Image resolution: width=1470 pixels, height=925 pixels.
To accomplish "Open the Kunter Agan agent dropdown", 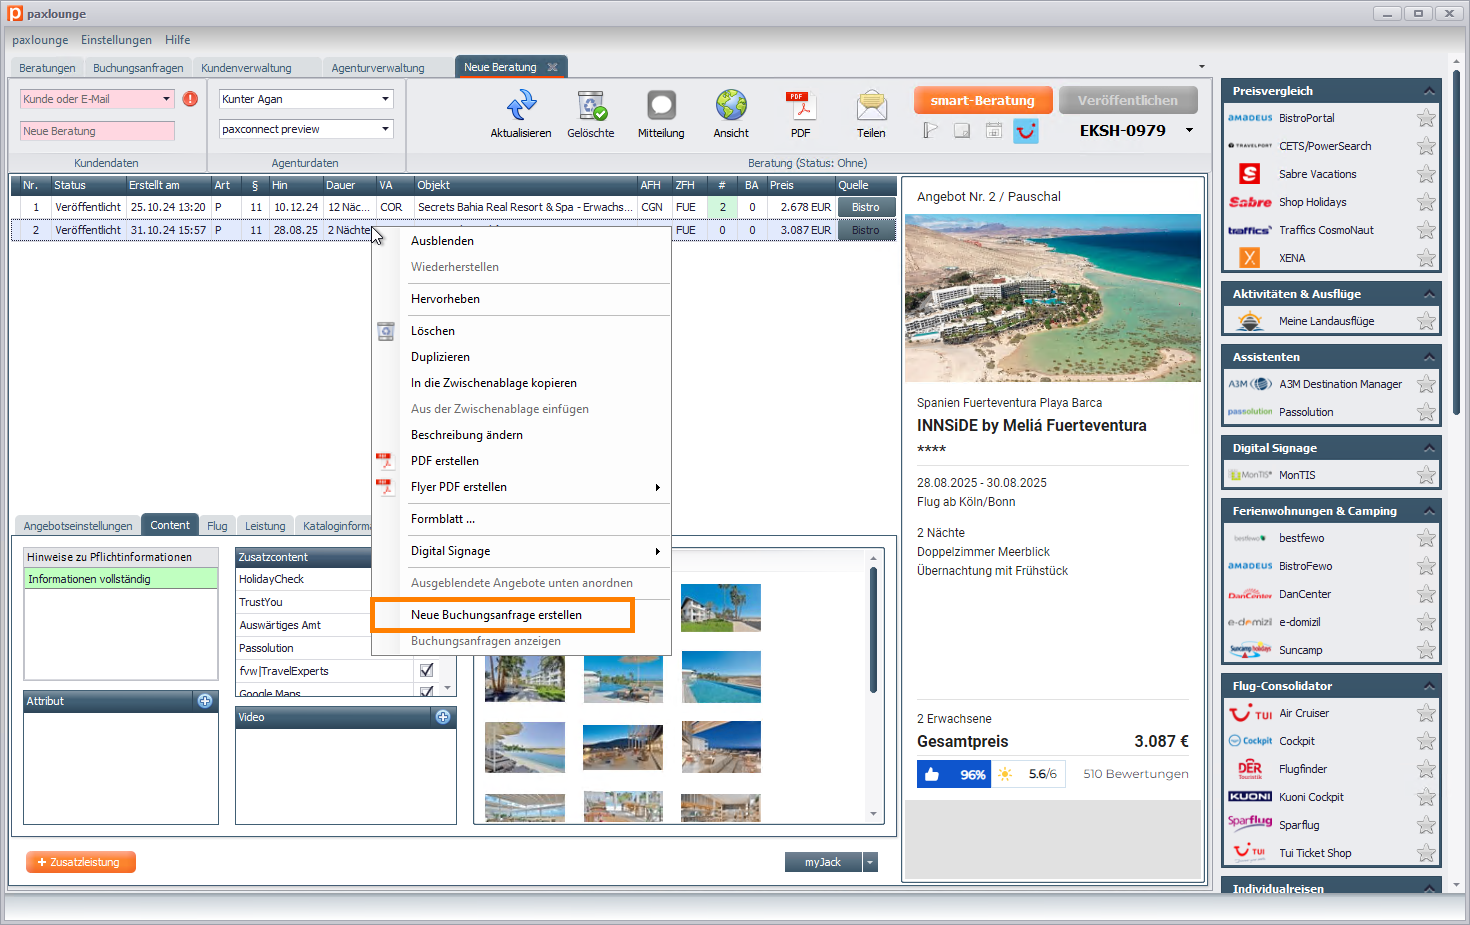I will (x=385, y=99).
